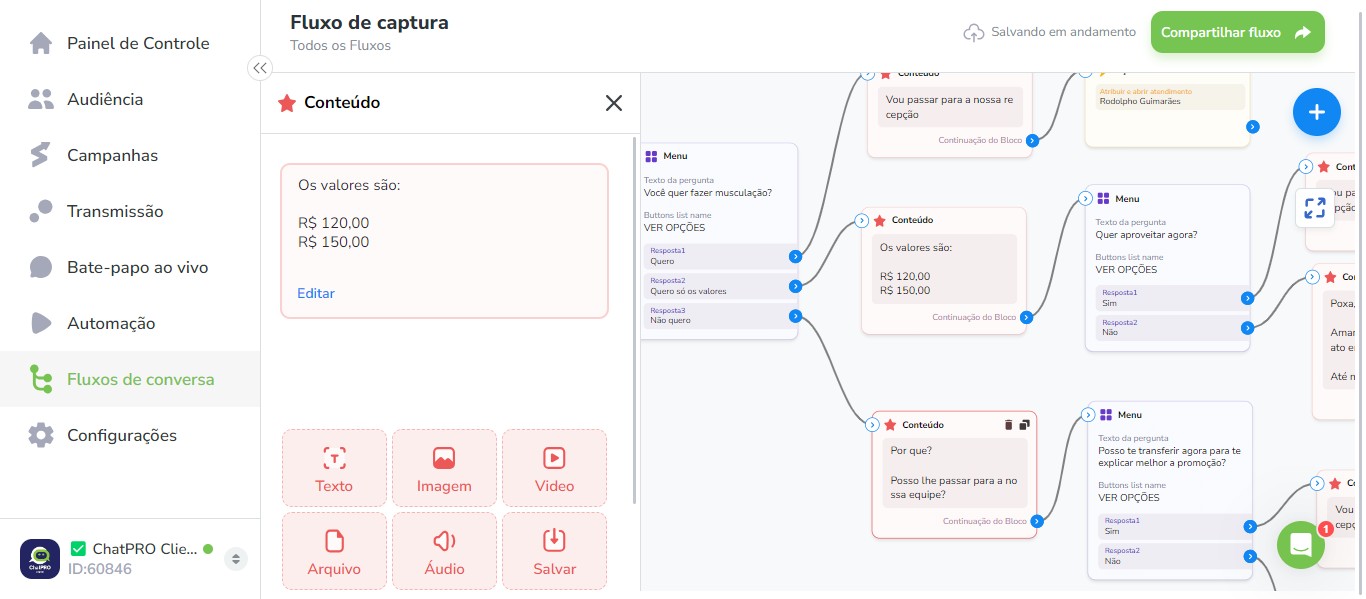Click continuation connector of 'Por que?' block
Viewport: 1366px width, 599px height.
1037,521
